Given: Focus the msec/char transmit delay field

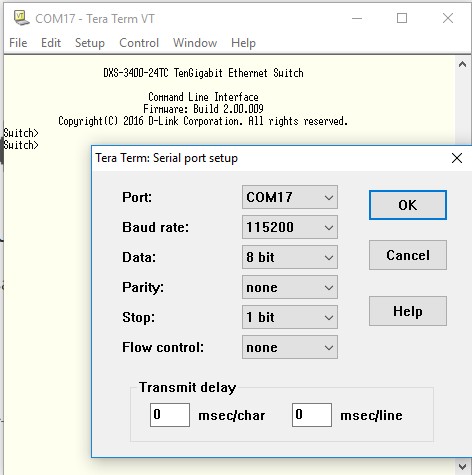Looking at the screenshot, I should (x=170, y=415).
